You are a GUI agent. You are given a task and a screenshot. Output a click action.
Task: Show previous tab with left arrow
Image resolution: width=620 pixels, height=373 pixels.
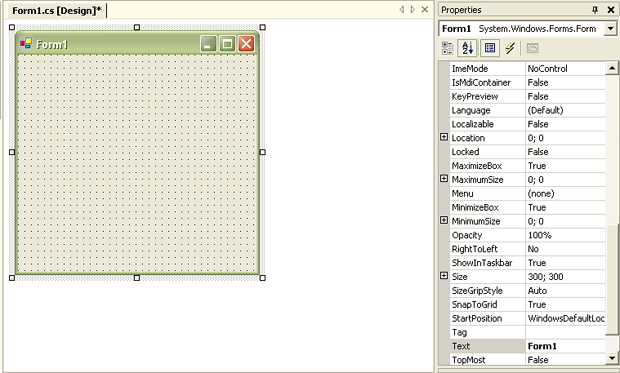pos(402,9)
